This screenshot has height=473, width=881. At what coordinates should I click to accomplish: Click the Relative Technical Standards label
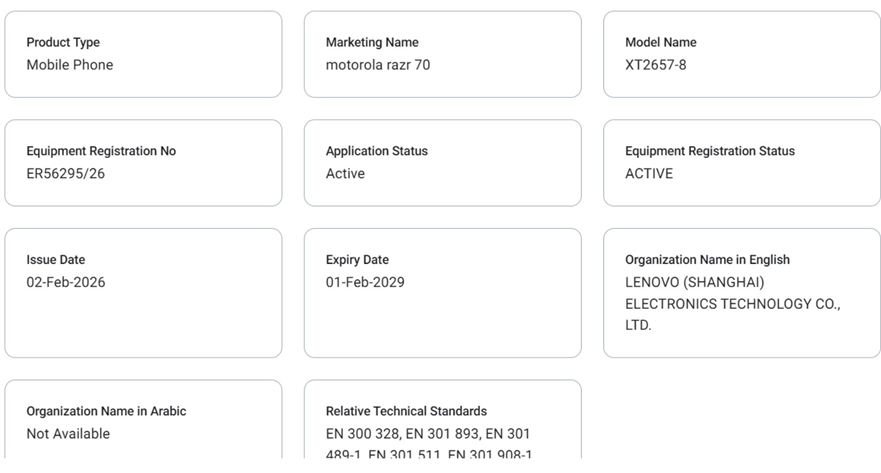406,411
